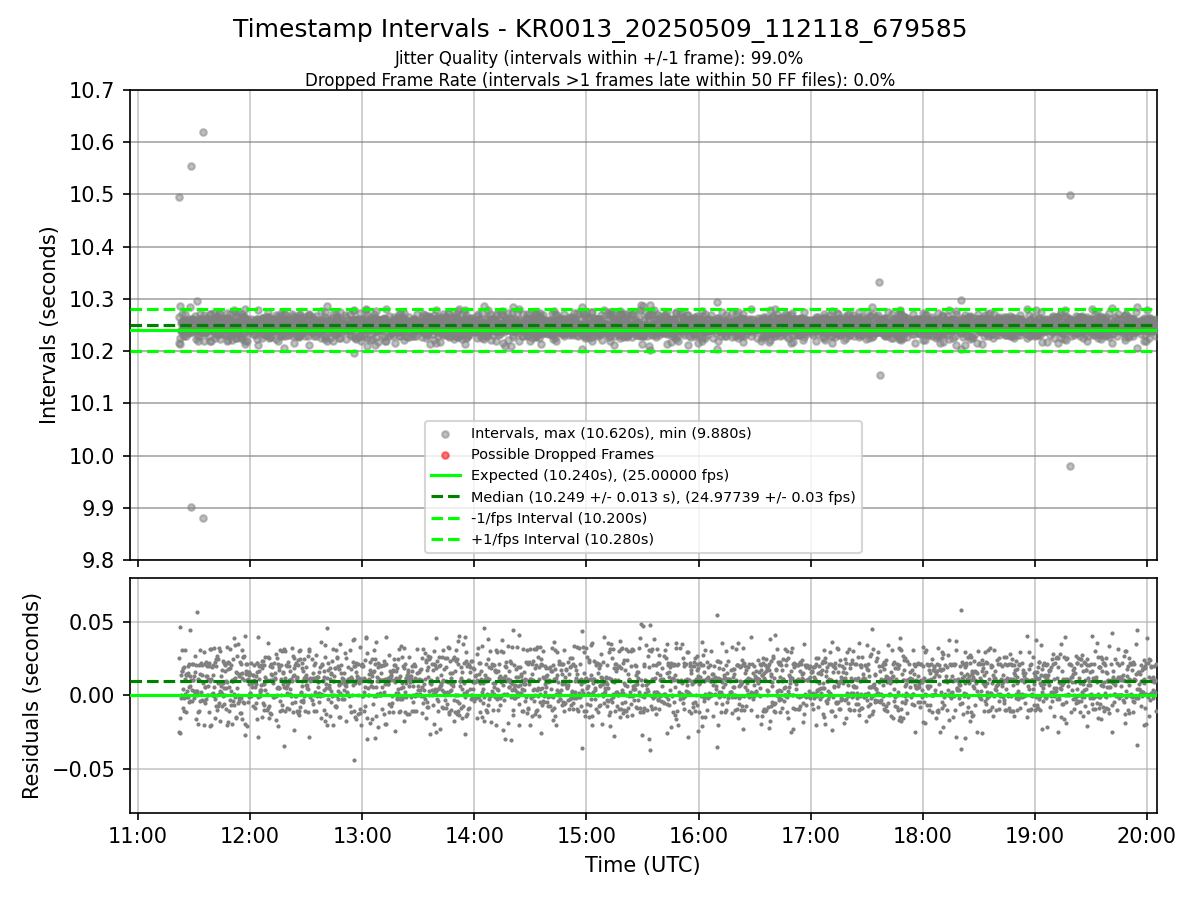Screen dimensions: 1200x900
Task: Click legend entry 'Intervals, max (10.620s), min (9.880s)'
Action: coord(611,433)
